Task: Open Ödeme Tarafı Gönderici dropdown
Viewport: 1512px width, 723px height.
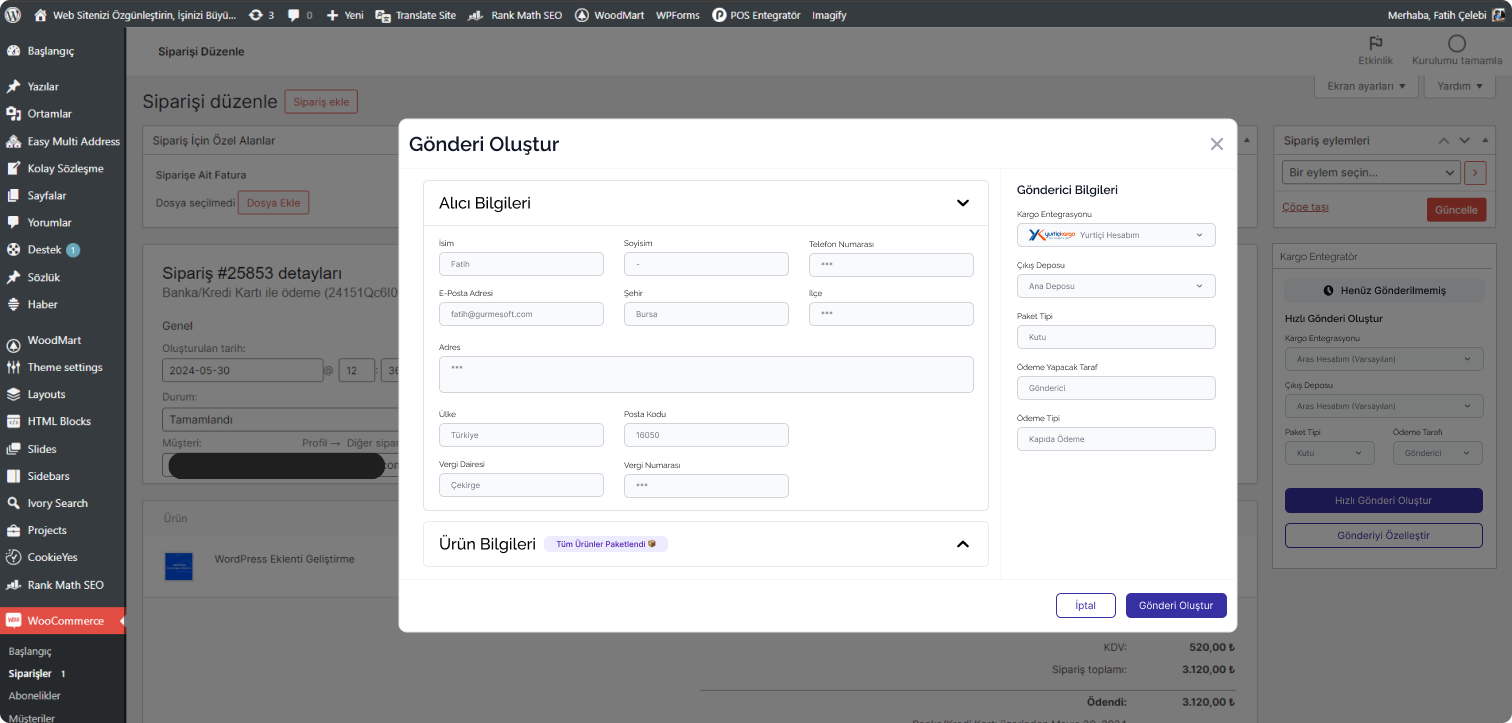Action: [1438, 453]
